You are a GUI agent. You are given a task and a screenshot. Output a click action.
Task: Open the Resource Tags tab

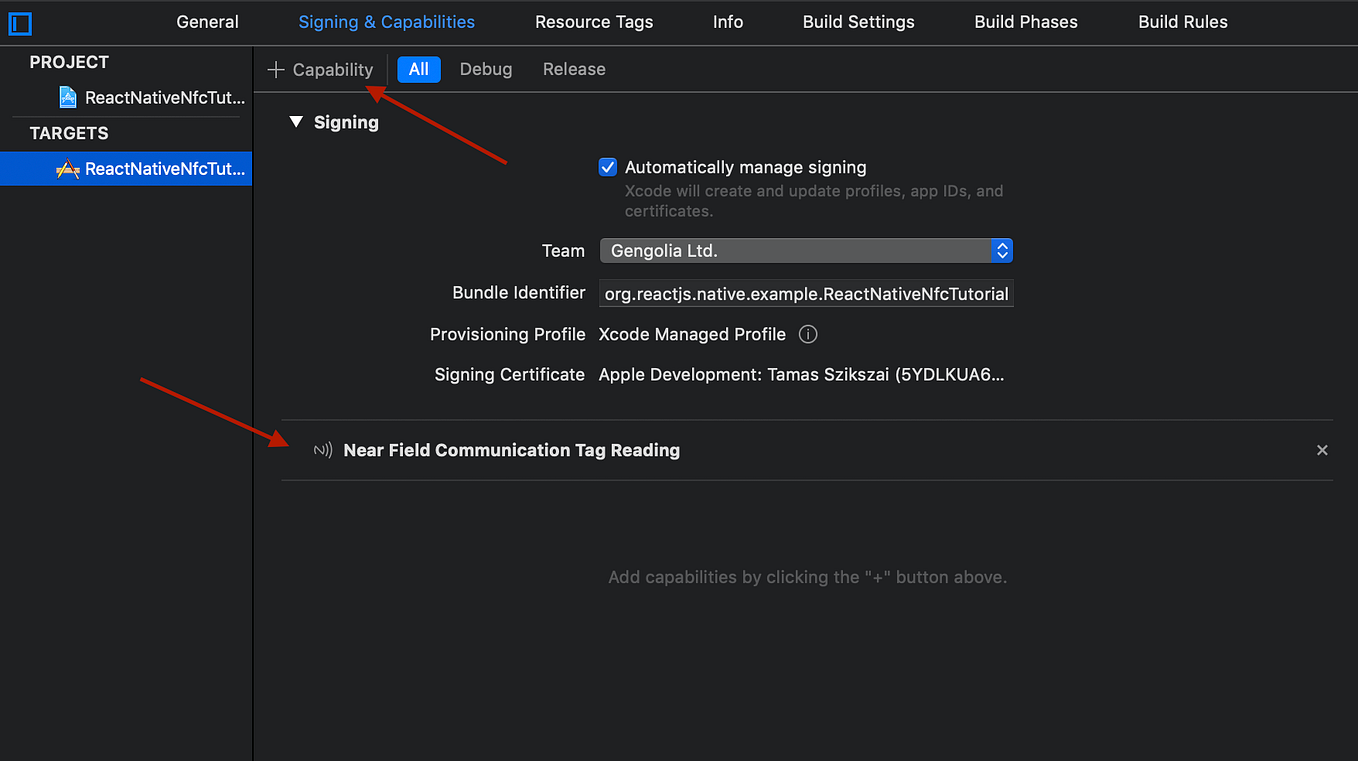[x=593, y=21]
